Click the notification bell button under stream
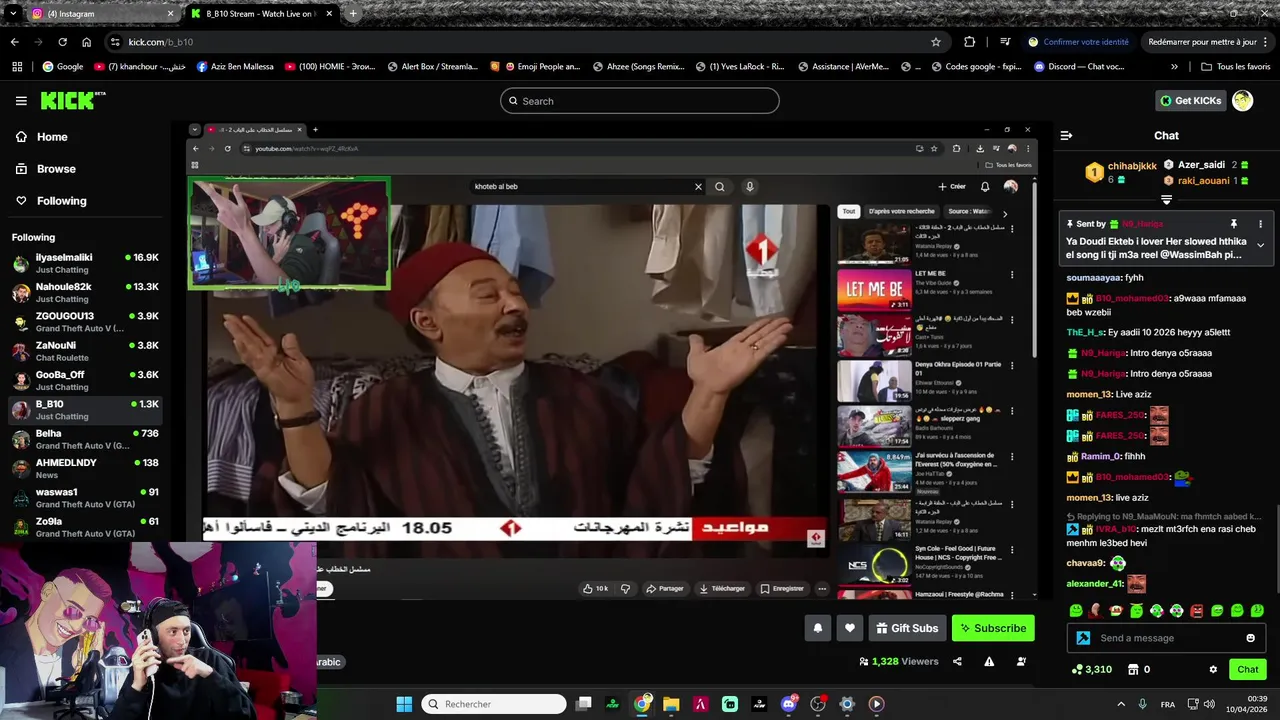This screenshot has height=720, width=1280. pyautogui.click(x=818, y=628)
